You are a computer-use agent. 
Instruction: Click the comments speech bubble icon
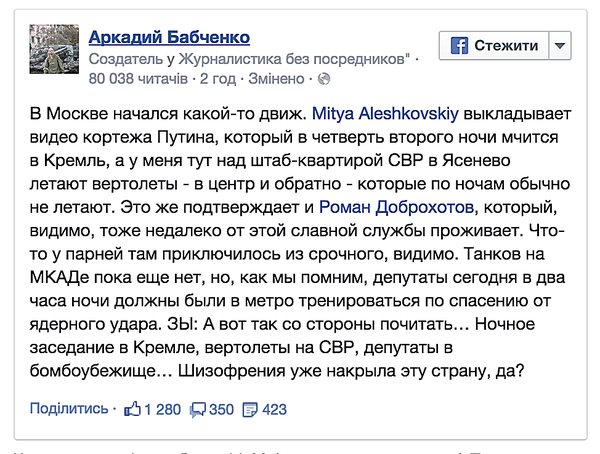point(197,408)
